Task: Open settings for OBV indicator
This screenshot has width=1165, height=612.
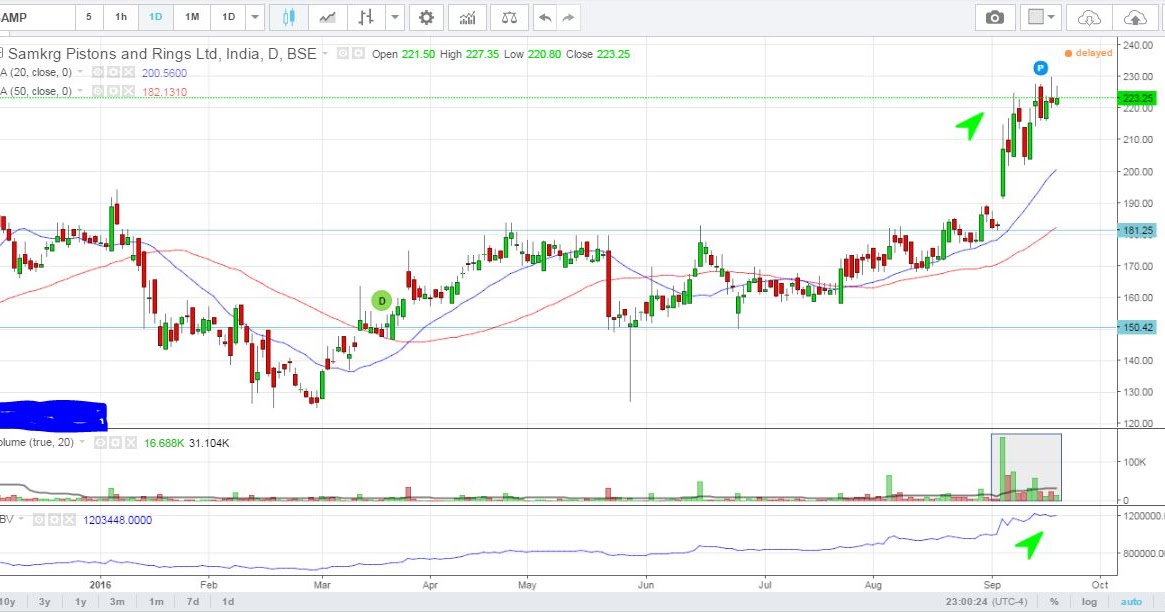Action: pyautogui.click(x=54, y=520)
